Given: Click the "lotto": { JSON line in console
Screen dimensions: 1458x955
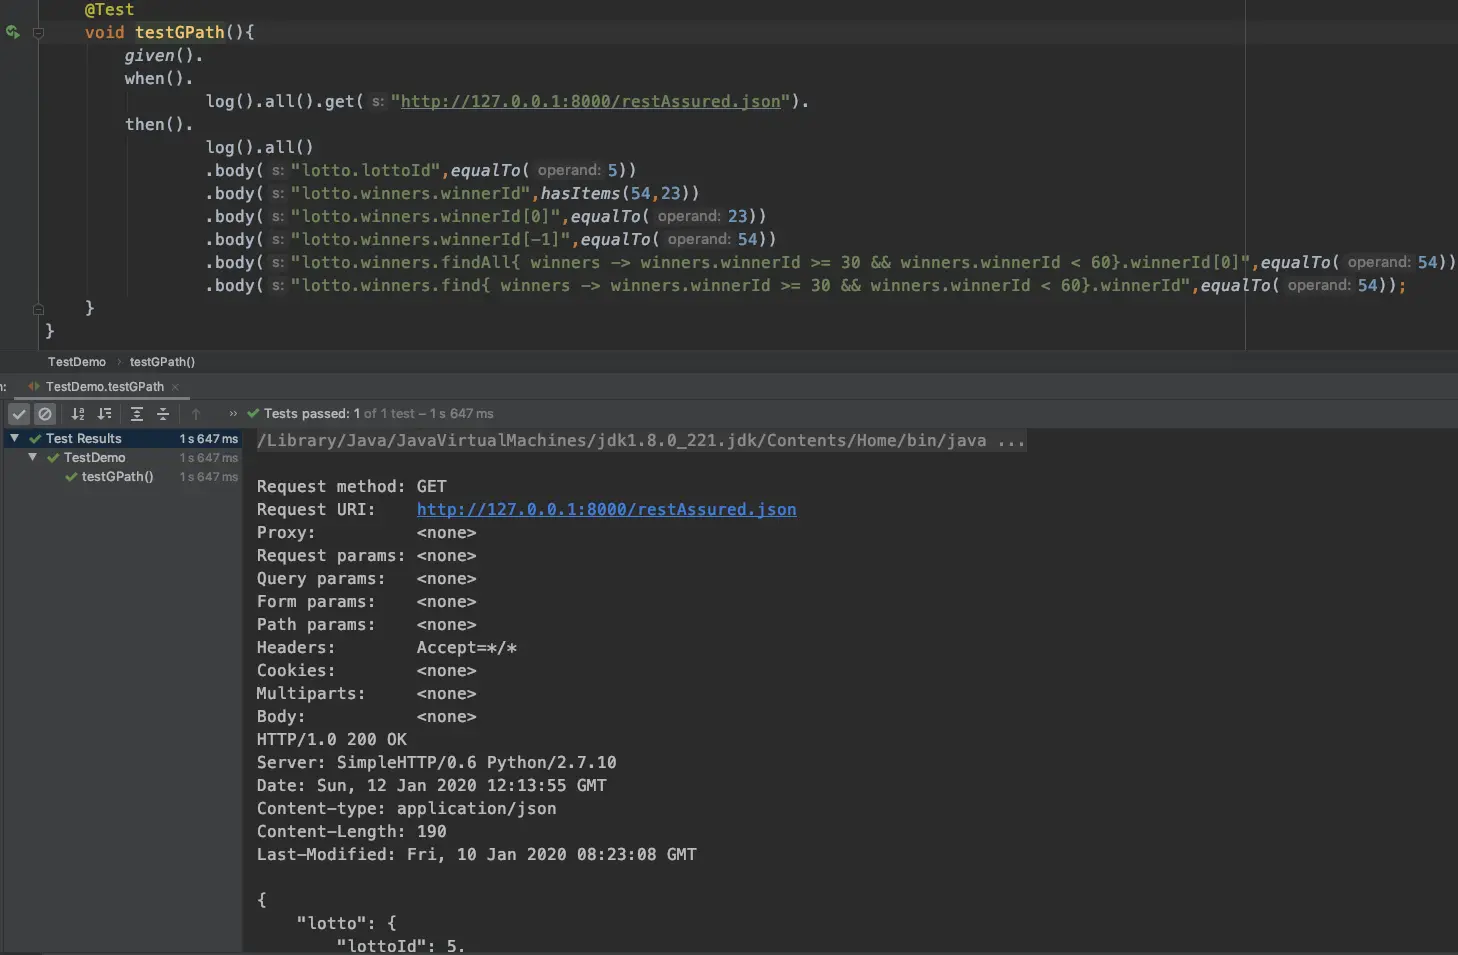Looking at the screenshot, I should coord(347,923).
